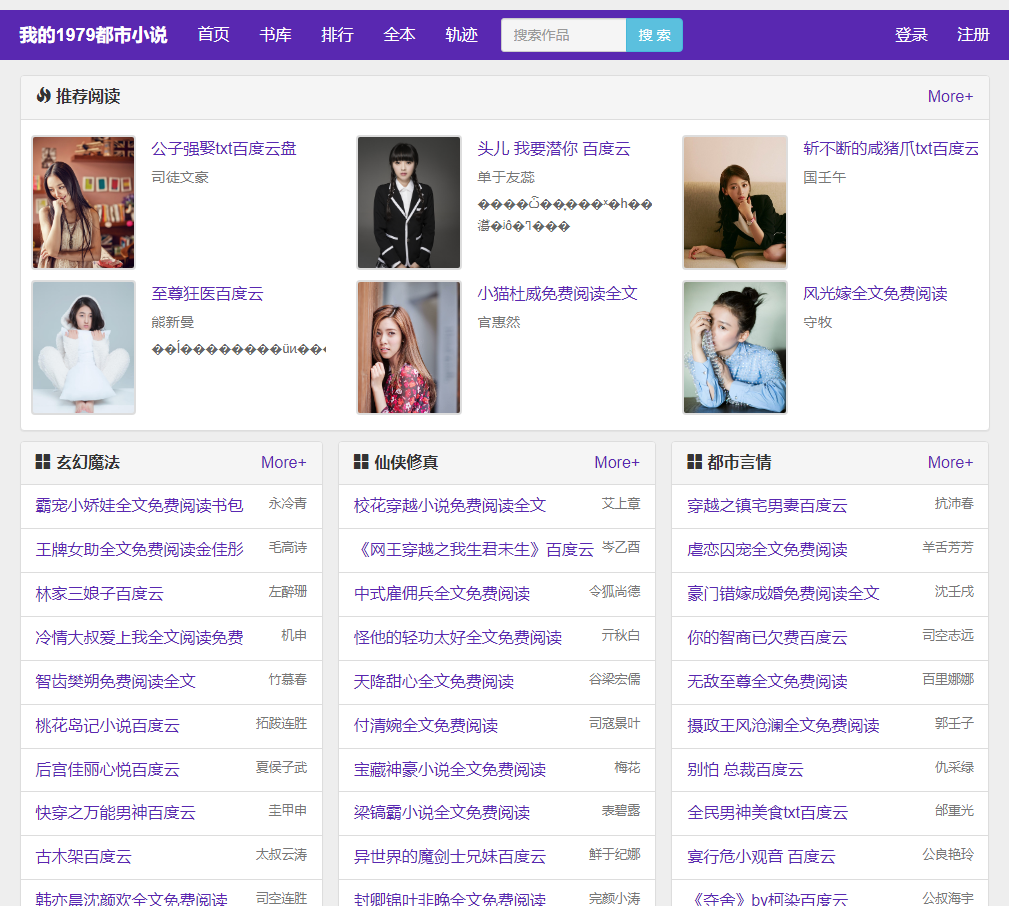Open 王牌女助全文免费阅读金佳彤
The image size is (1009, 906).
[x=140, y=550]
